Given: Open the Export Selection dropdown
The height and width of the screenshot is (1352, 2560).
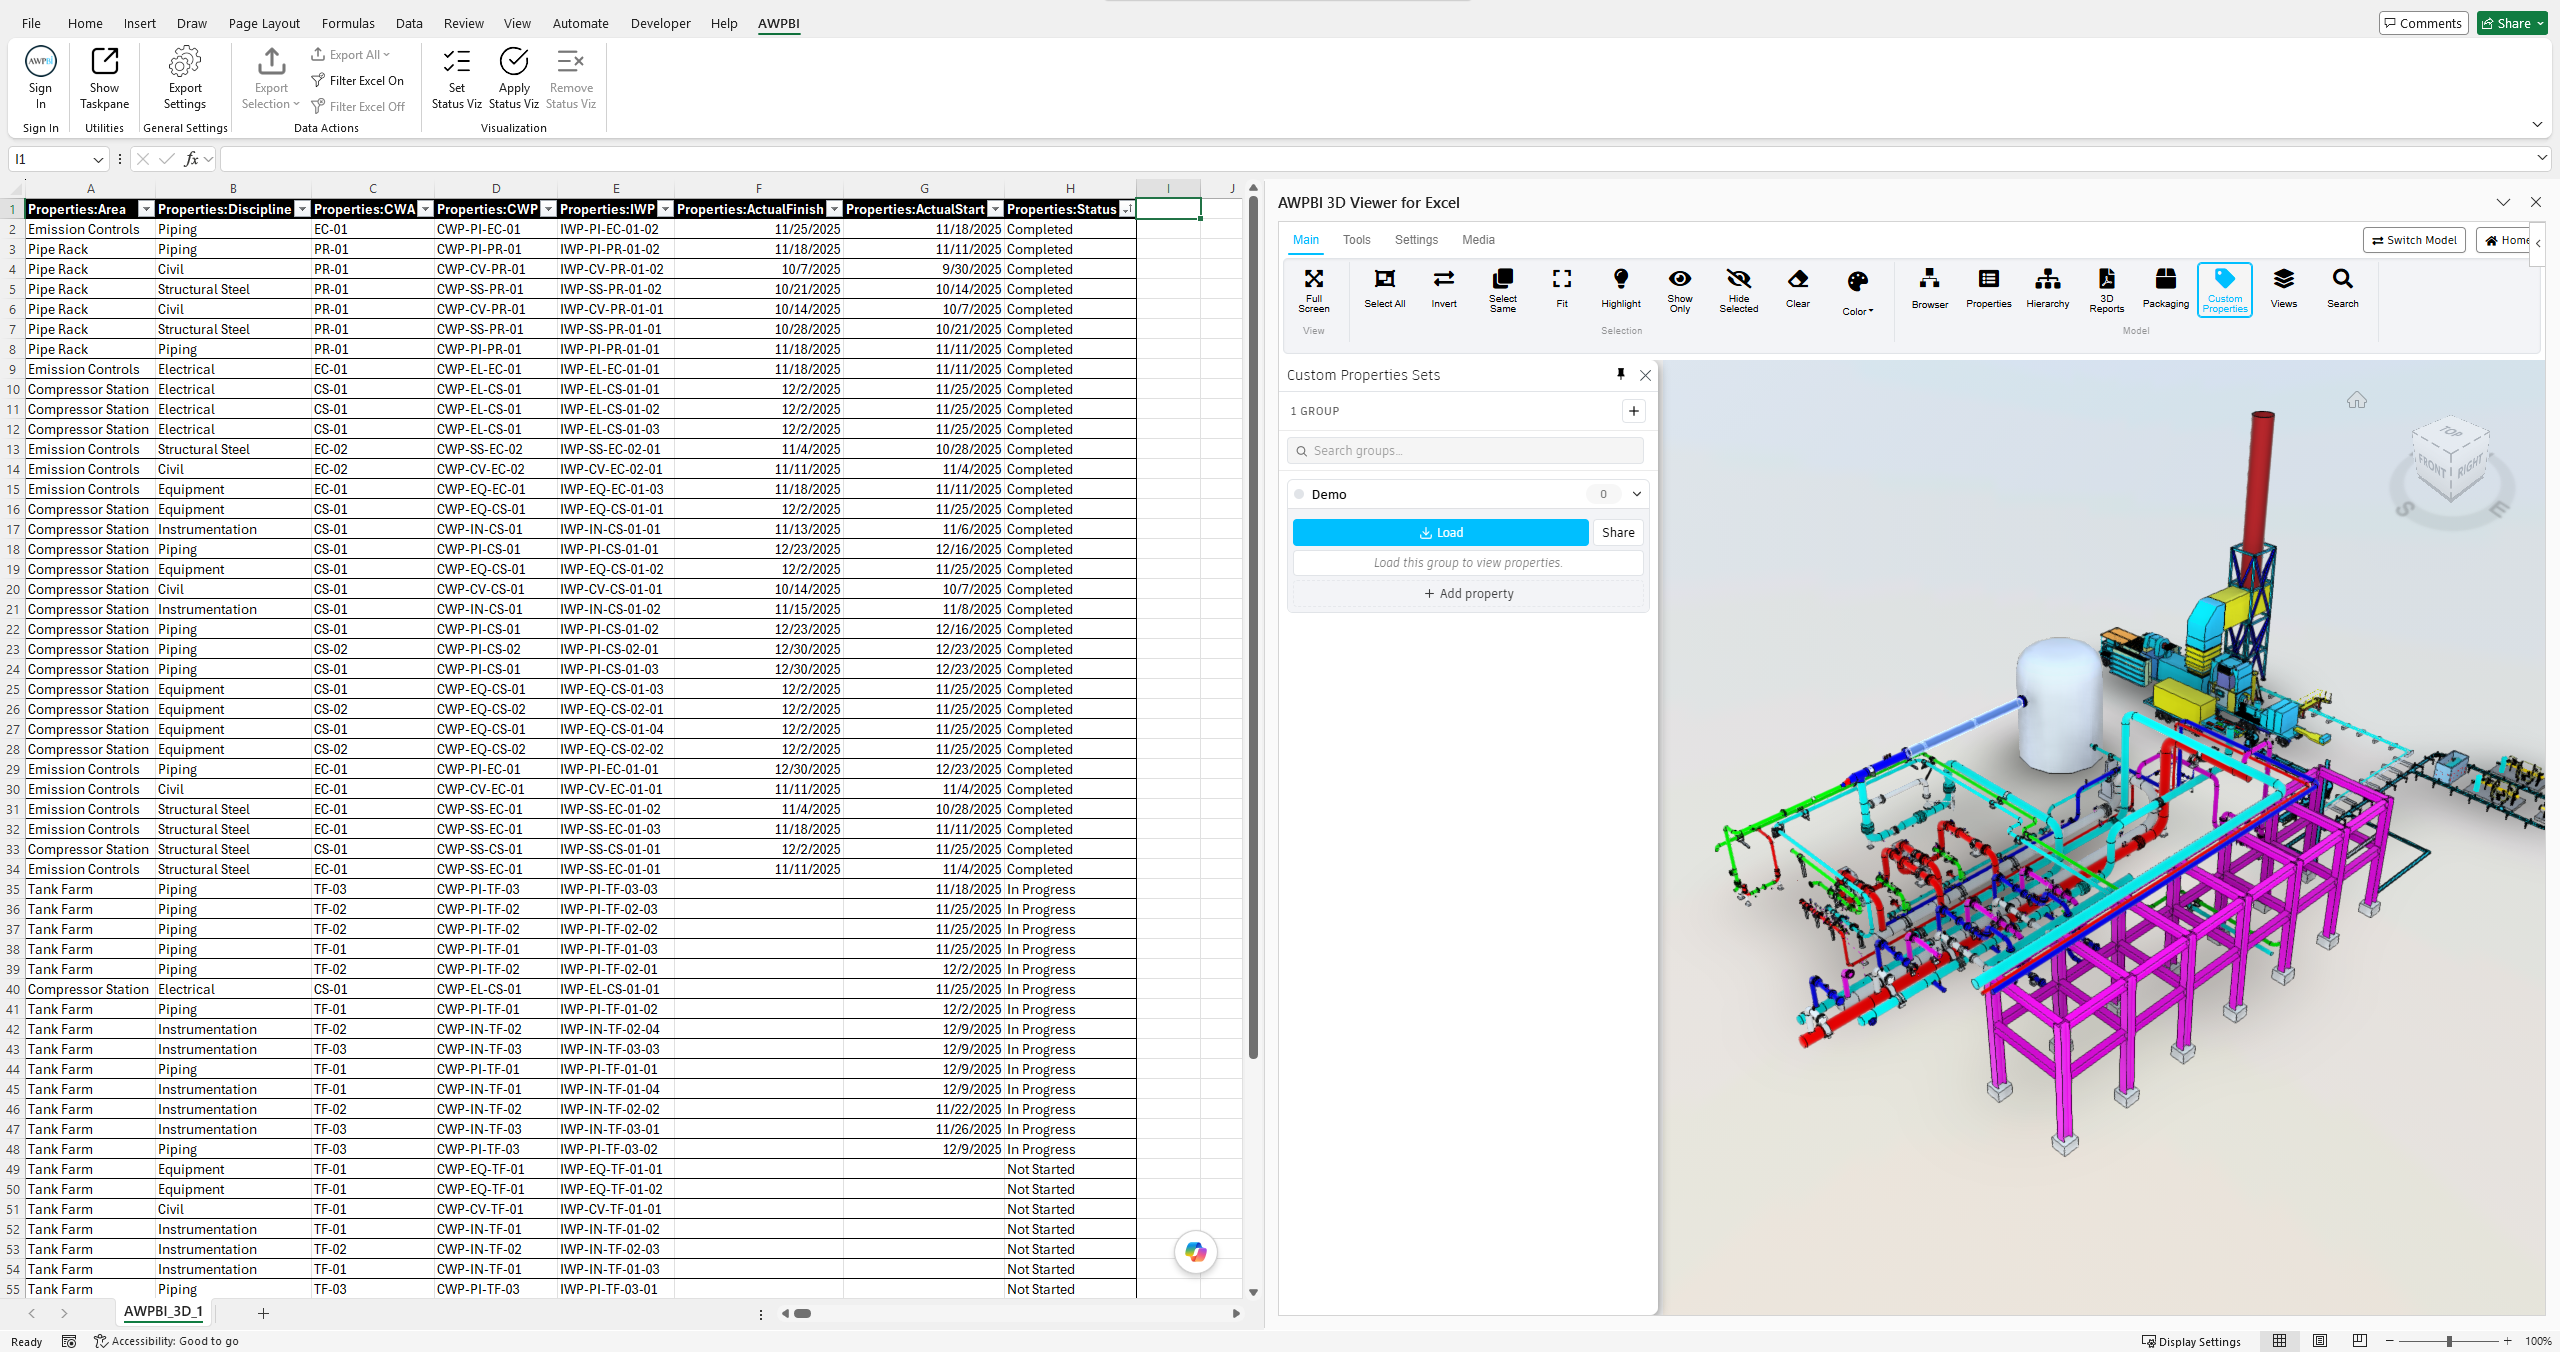Looking at the screenshot, I should pyautogui.click(x=271, y=78).
